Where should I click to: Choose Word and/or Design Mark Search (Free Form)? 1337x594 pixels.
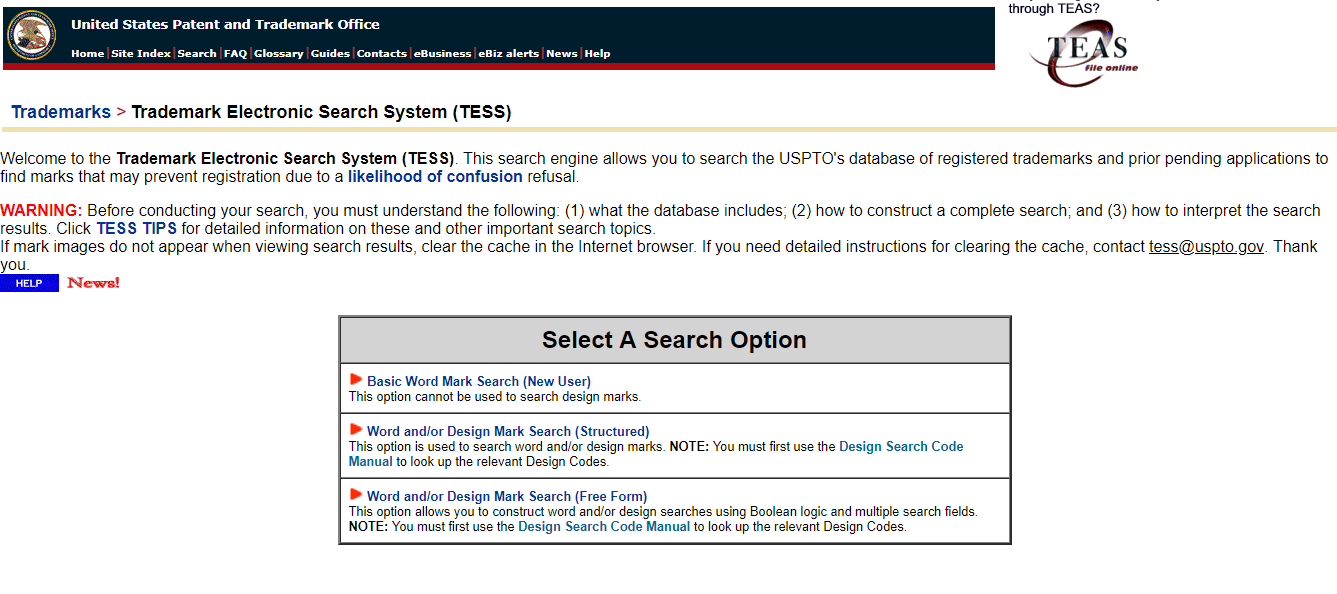506,496
